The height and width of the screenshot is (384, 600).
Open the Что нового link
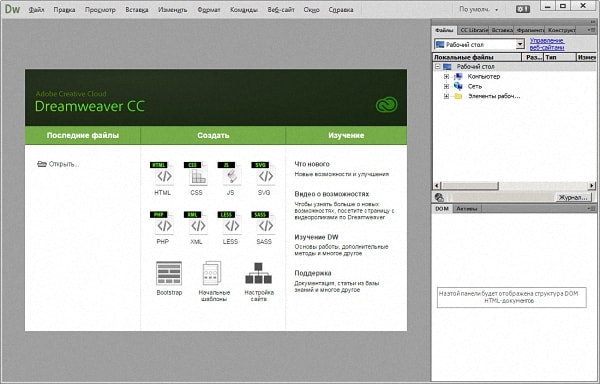tap(312, 164)
